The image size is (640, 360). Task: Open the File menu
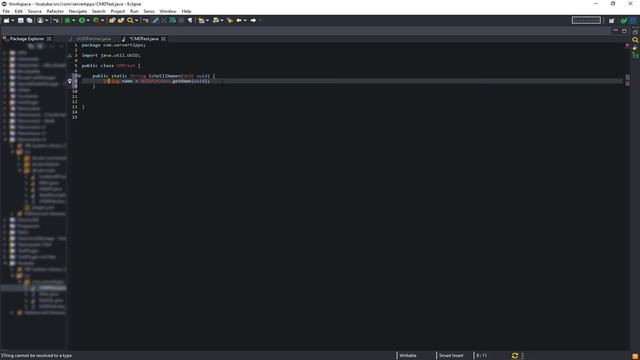6,11
